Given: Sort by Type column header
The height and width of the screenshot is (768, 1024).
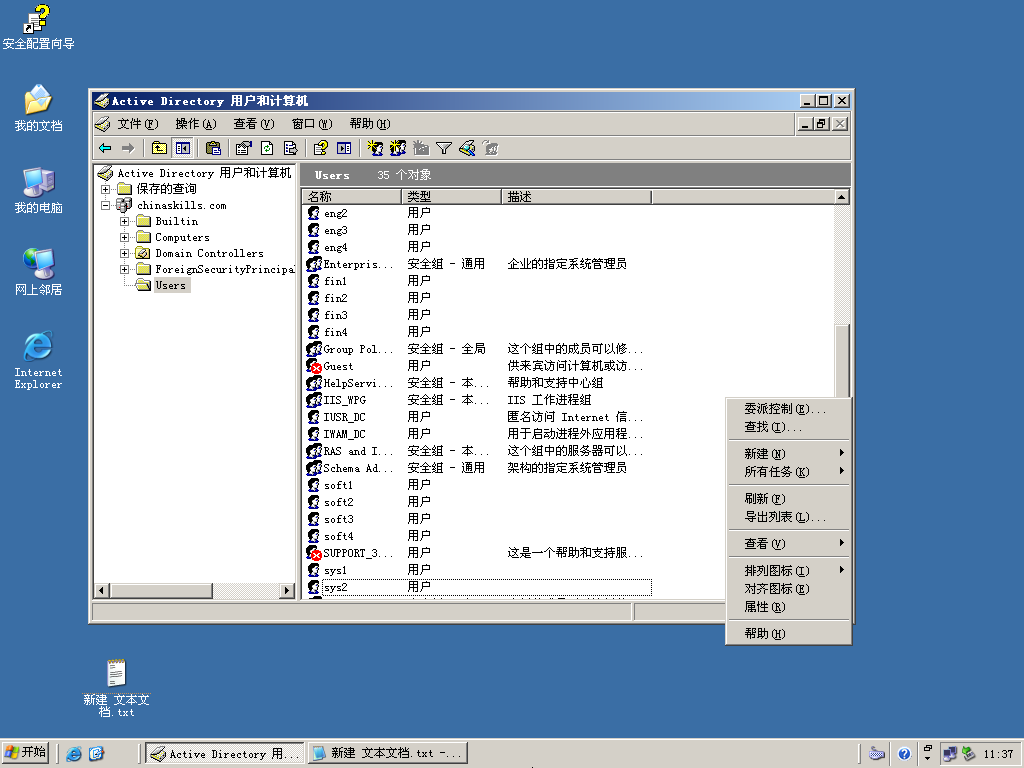Looking at the screenshot, I should [x=451, y=197].
